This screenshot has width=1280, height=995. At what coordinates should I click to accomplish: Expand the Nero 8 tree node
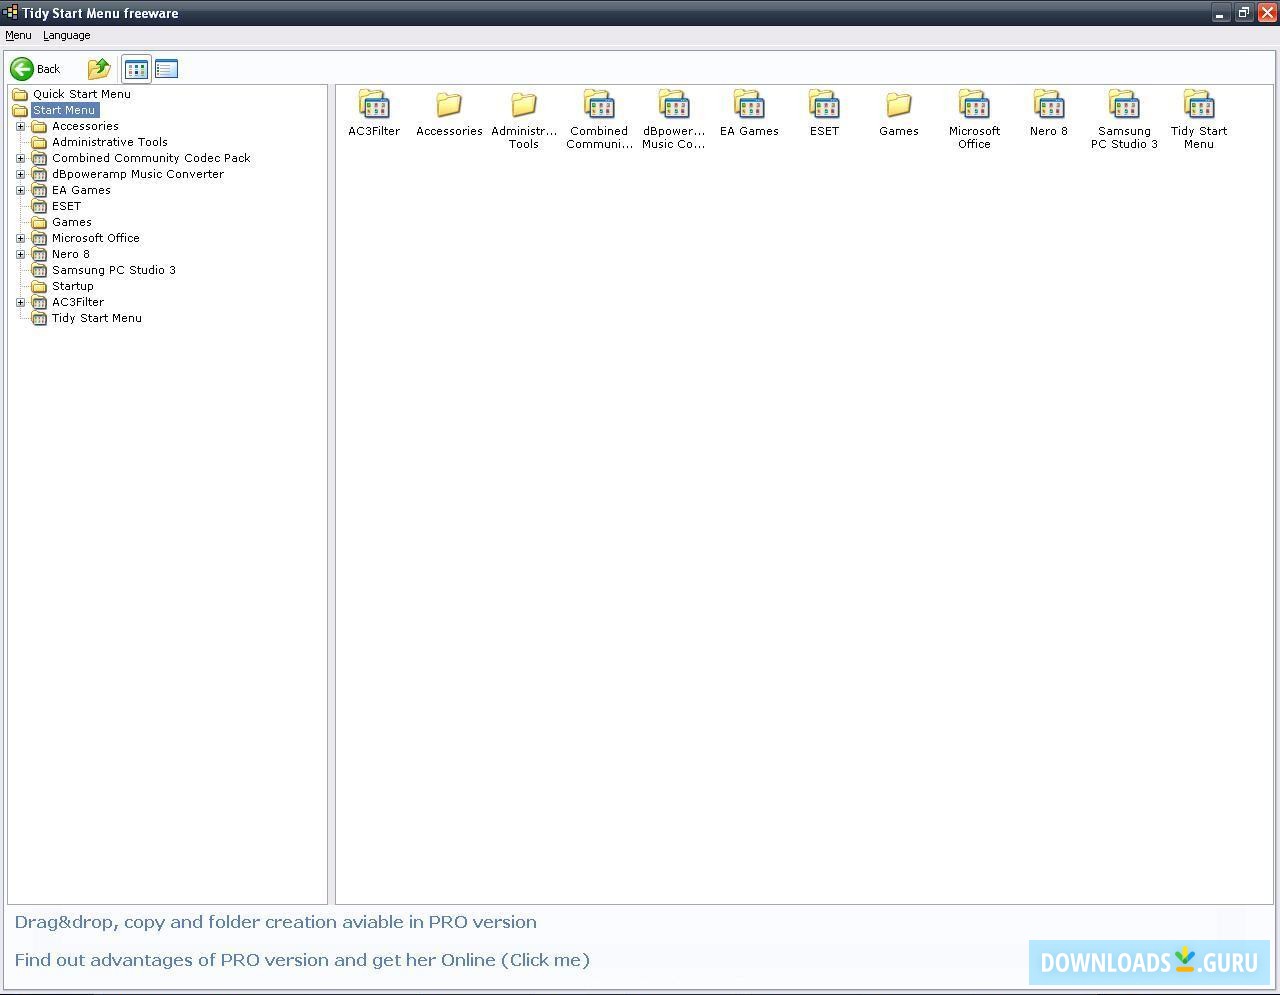click(22, 254)
